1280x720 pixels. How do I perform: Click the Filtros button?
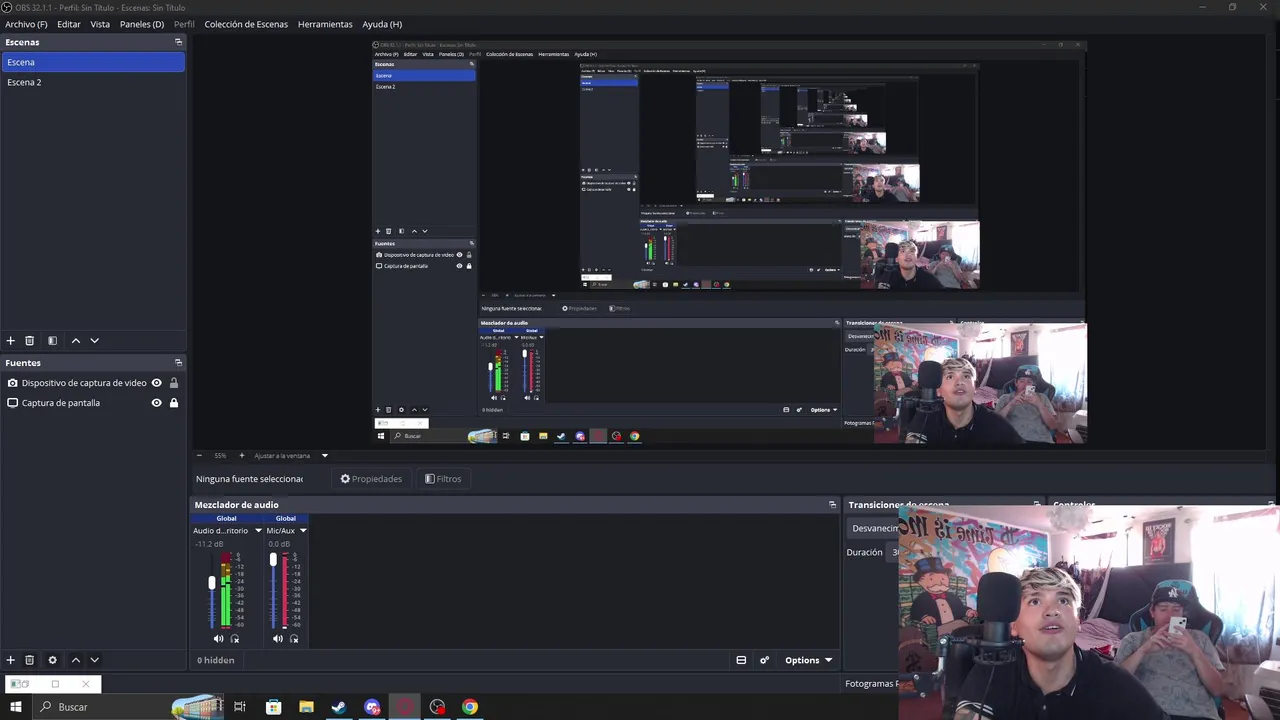(x=443, y=479)
